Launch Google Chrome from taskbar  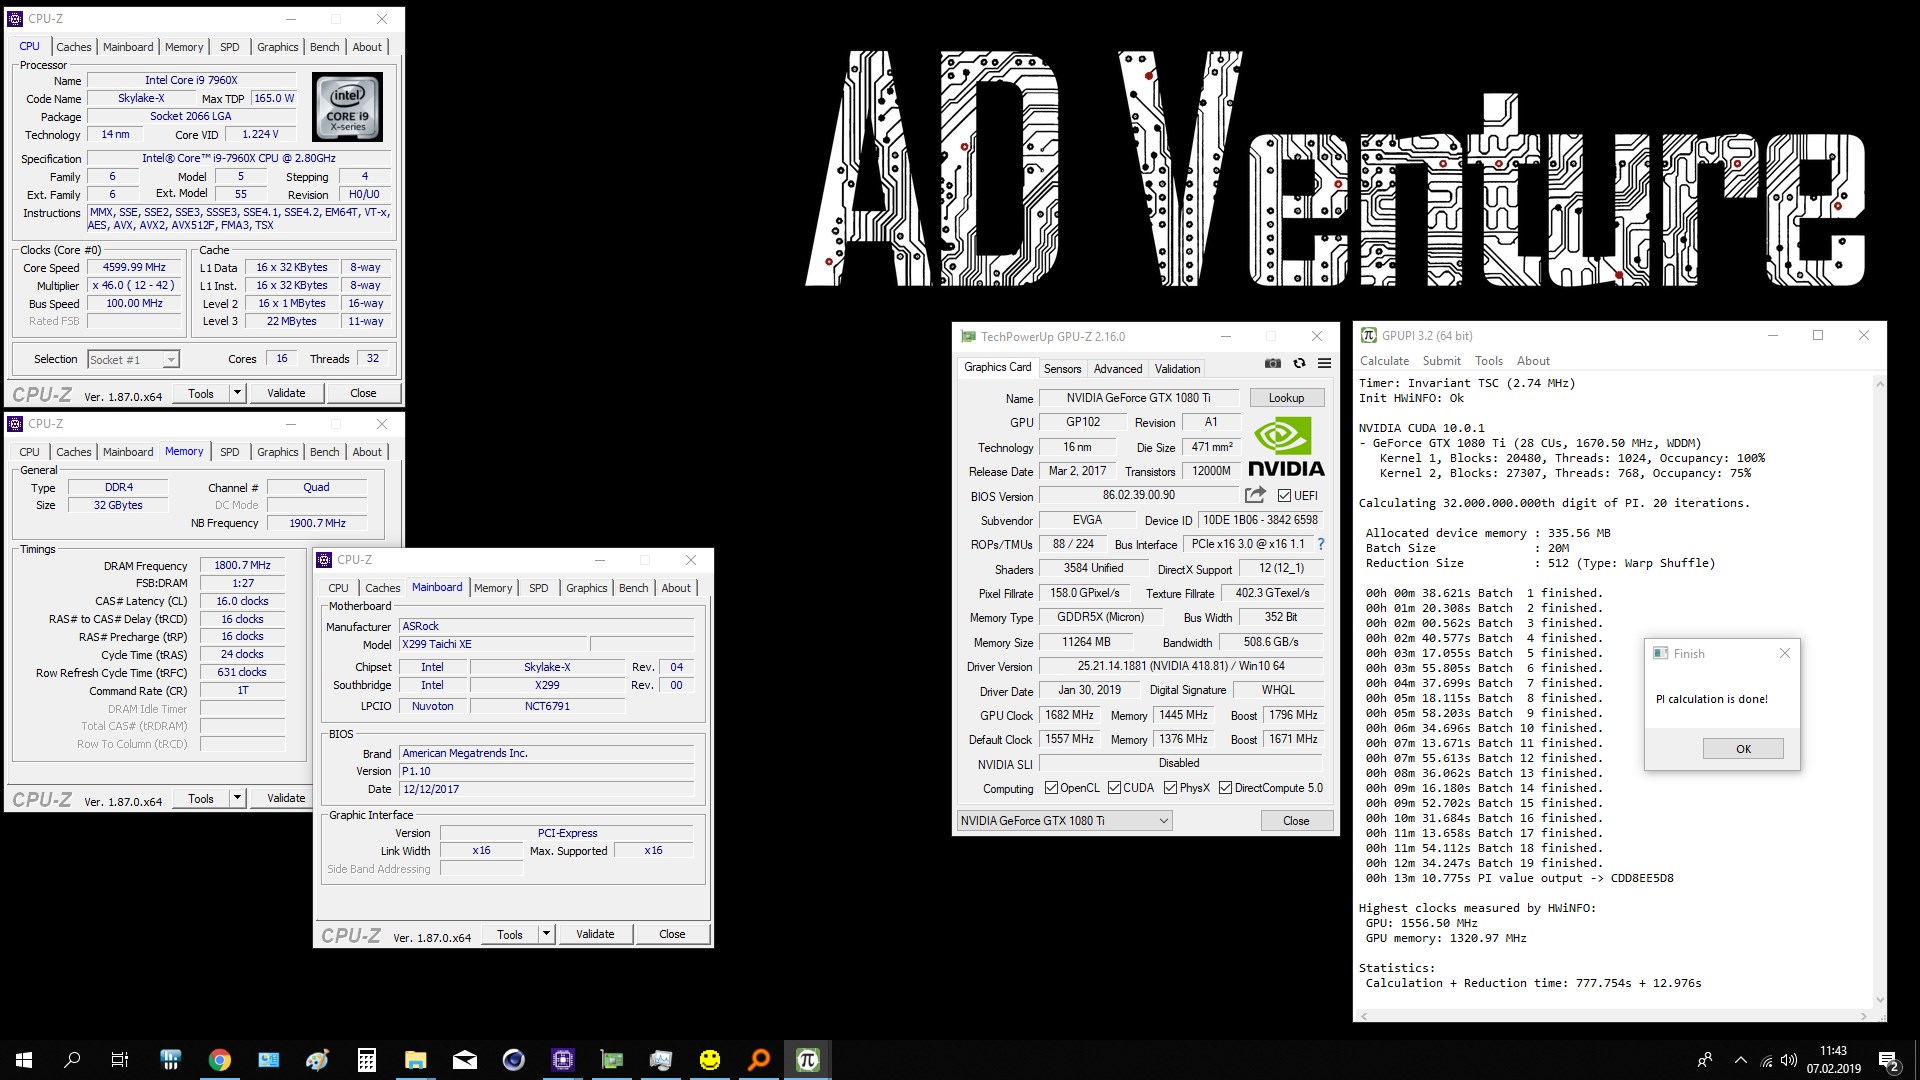(219, 1060)
